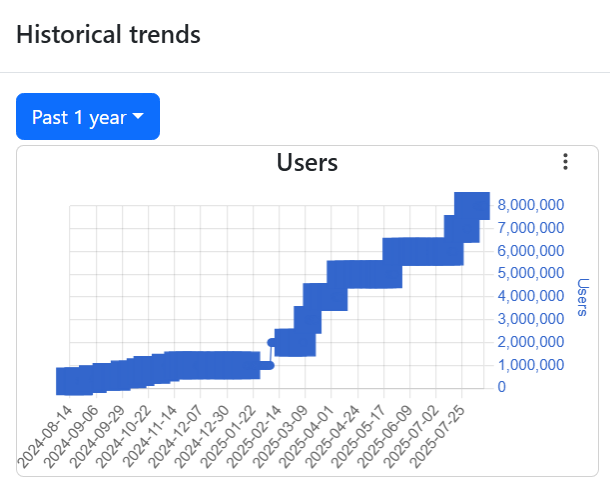Click the Users chart title
Screen dimensions: 610x477
coord(307,162)
